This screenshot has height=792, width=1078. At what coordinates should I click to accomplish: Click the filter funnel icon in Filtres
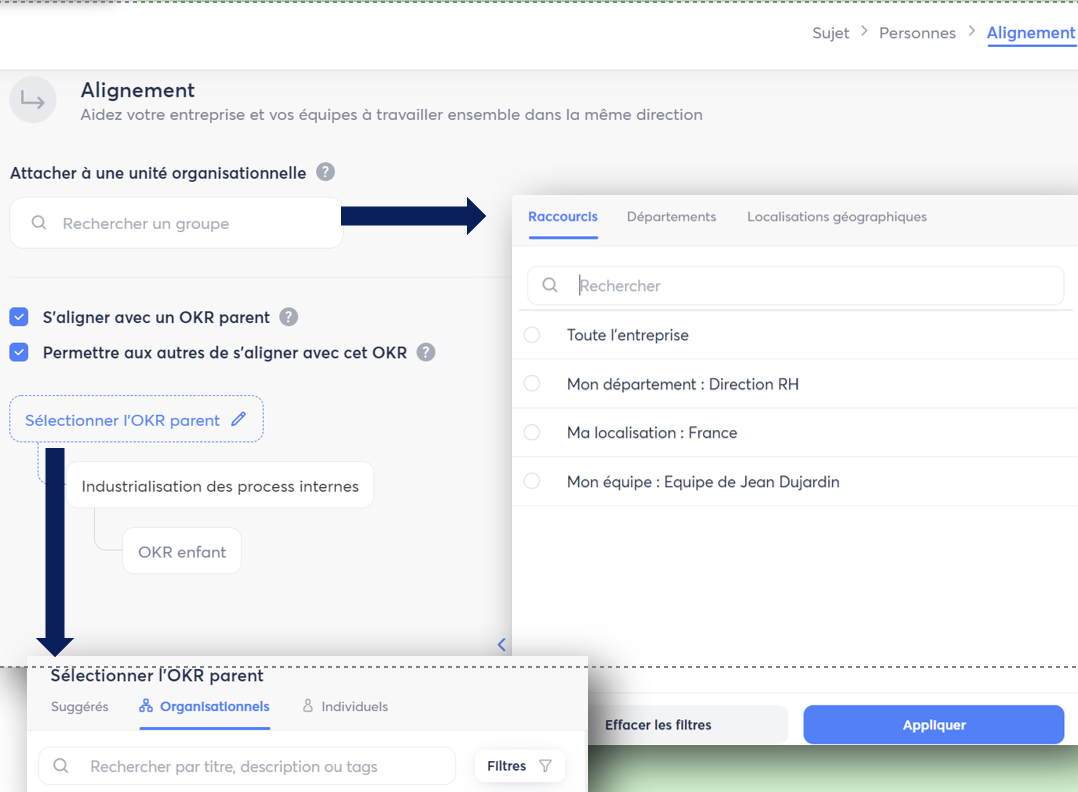click(545, 766)
